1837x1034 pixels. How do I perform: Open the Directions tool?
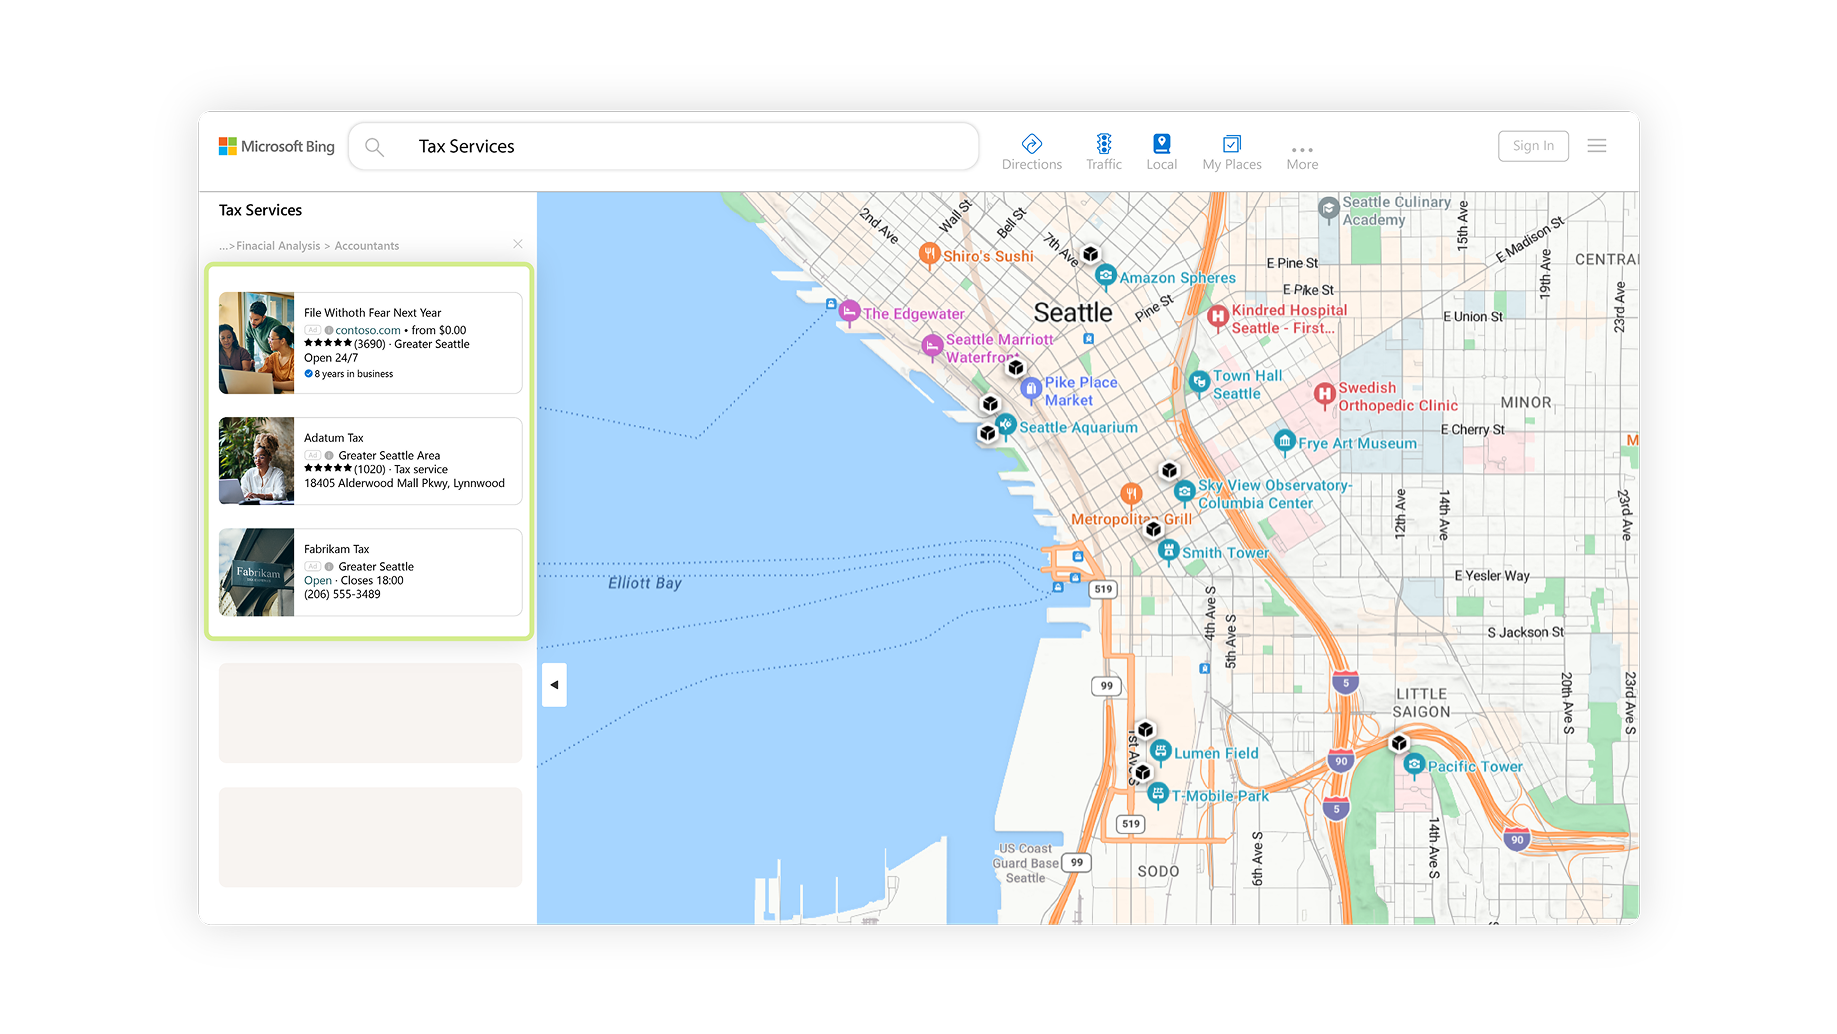click(1031, 152)
